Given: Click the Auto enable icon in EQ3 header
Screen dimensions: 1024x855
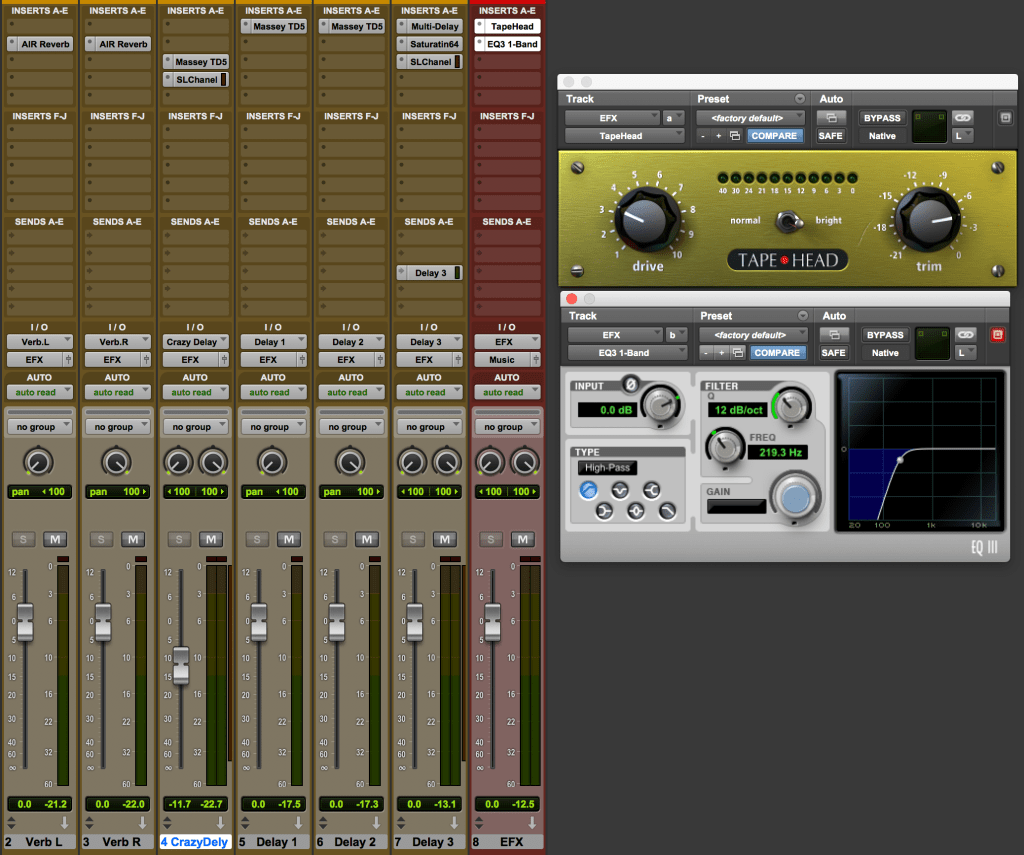Looking at the screenshot, I should coord(834,334).
